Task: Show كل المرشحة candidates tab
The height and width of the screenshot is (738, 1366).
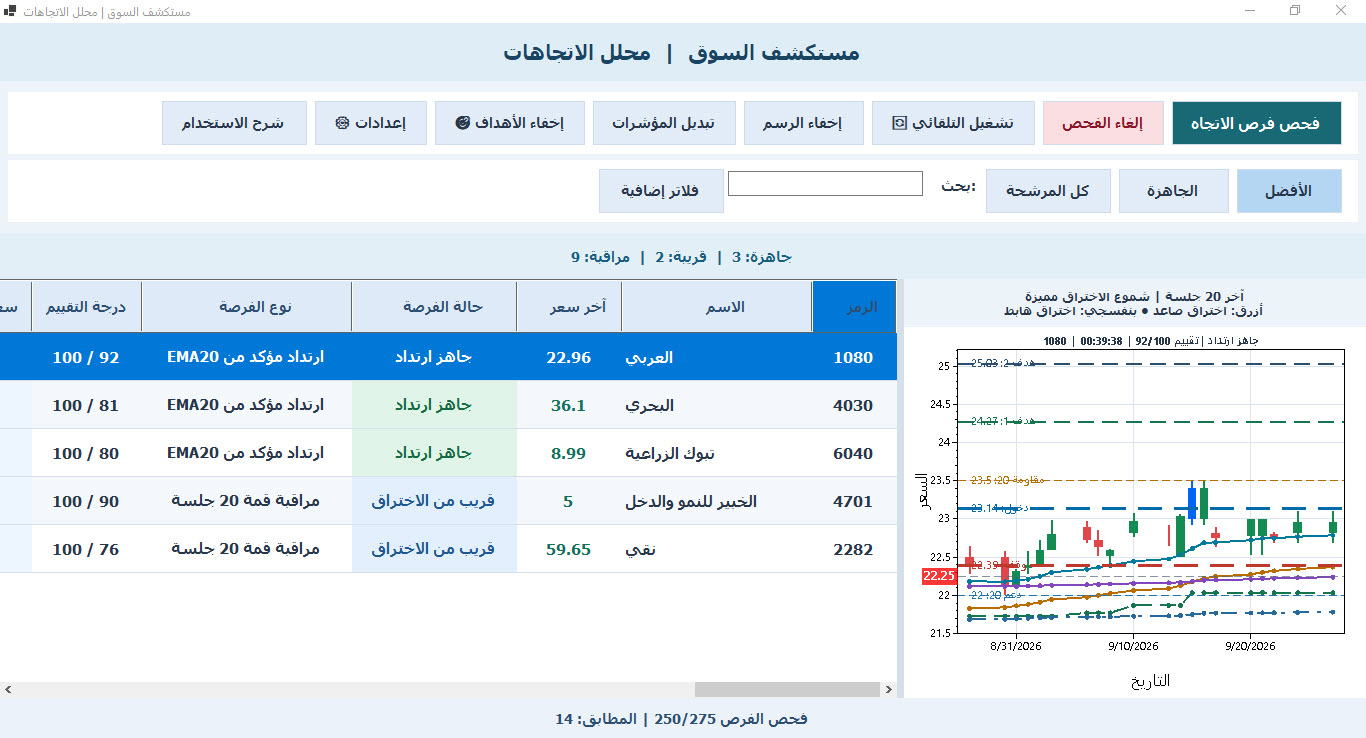Action: 1047,190
